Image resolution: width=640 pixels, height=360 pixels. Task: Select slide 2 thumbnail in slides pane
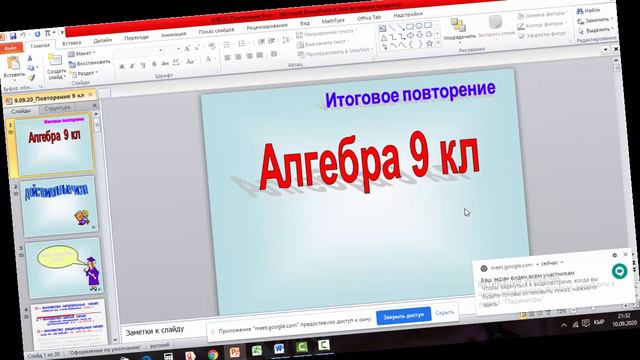point(60,206)
